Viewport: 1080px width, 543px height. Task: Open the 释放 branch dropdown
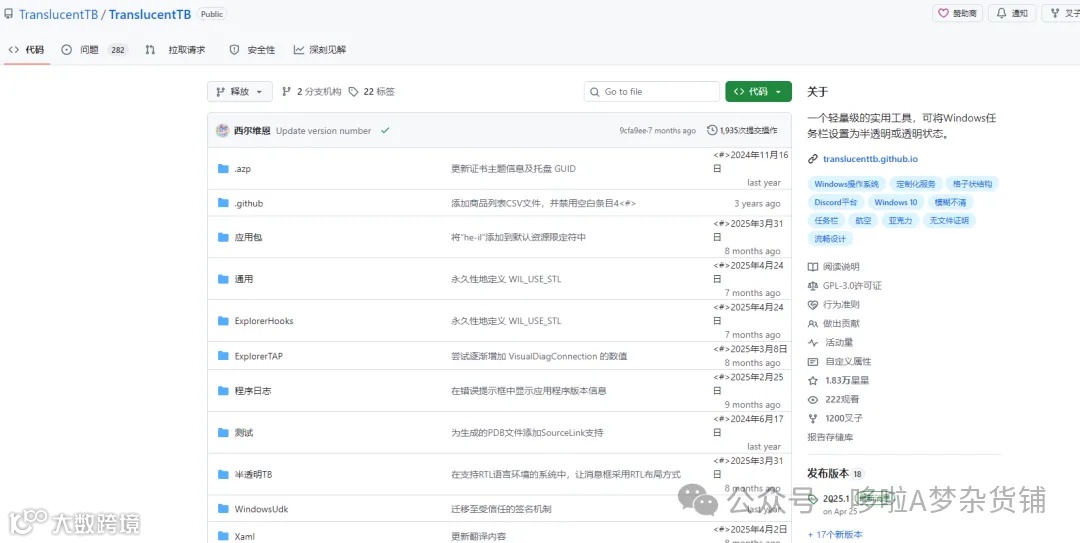point(240,92)
